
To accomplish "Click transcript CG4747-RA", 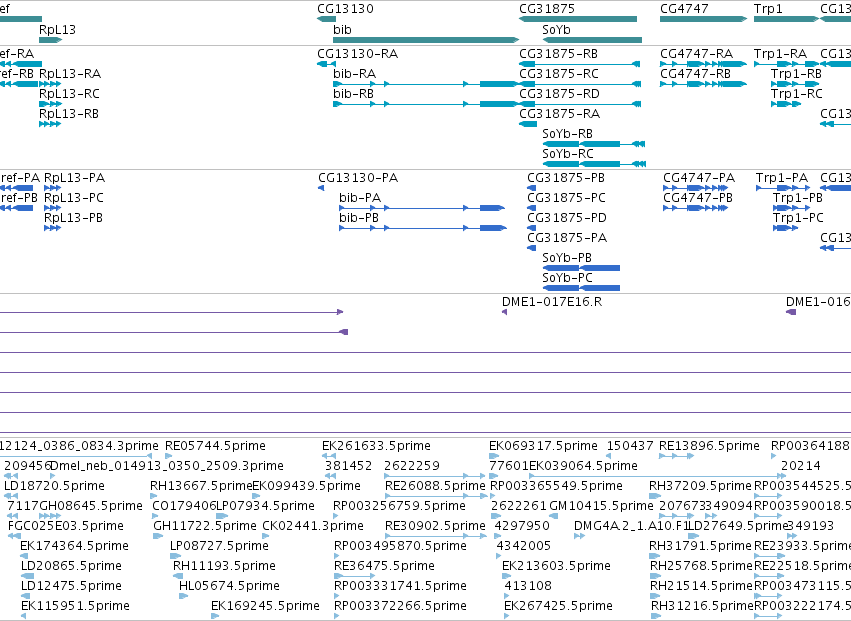I will point(696,54).
